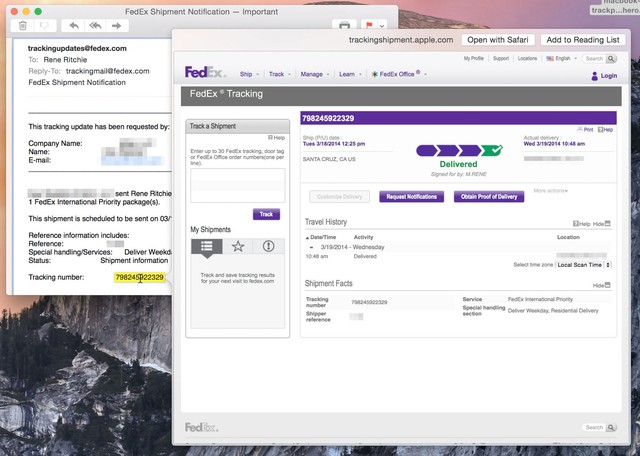Click Delivered status text
The height and width of the screenshot is (456, 640).
458,164
